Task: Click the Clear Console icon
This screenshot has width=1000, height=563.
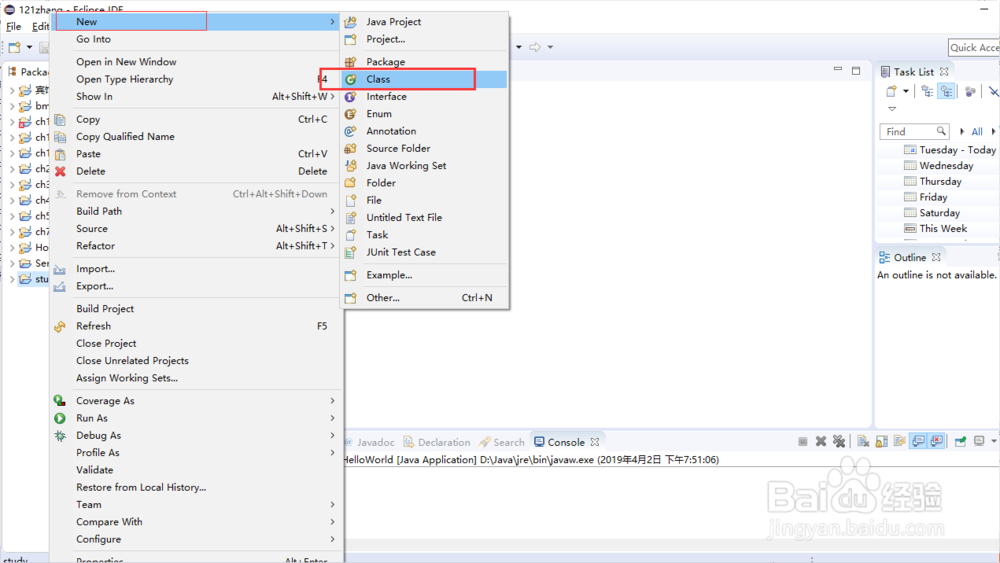Action: [863, 441]
